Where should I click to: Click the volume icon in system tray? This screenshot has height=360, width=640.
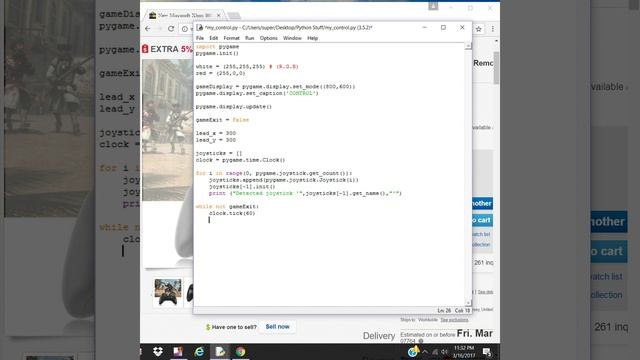[444, 352]
